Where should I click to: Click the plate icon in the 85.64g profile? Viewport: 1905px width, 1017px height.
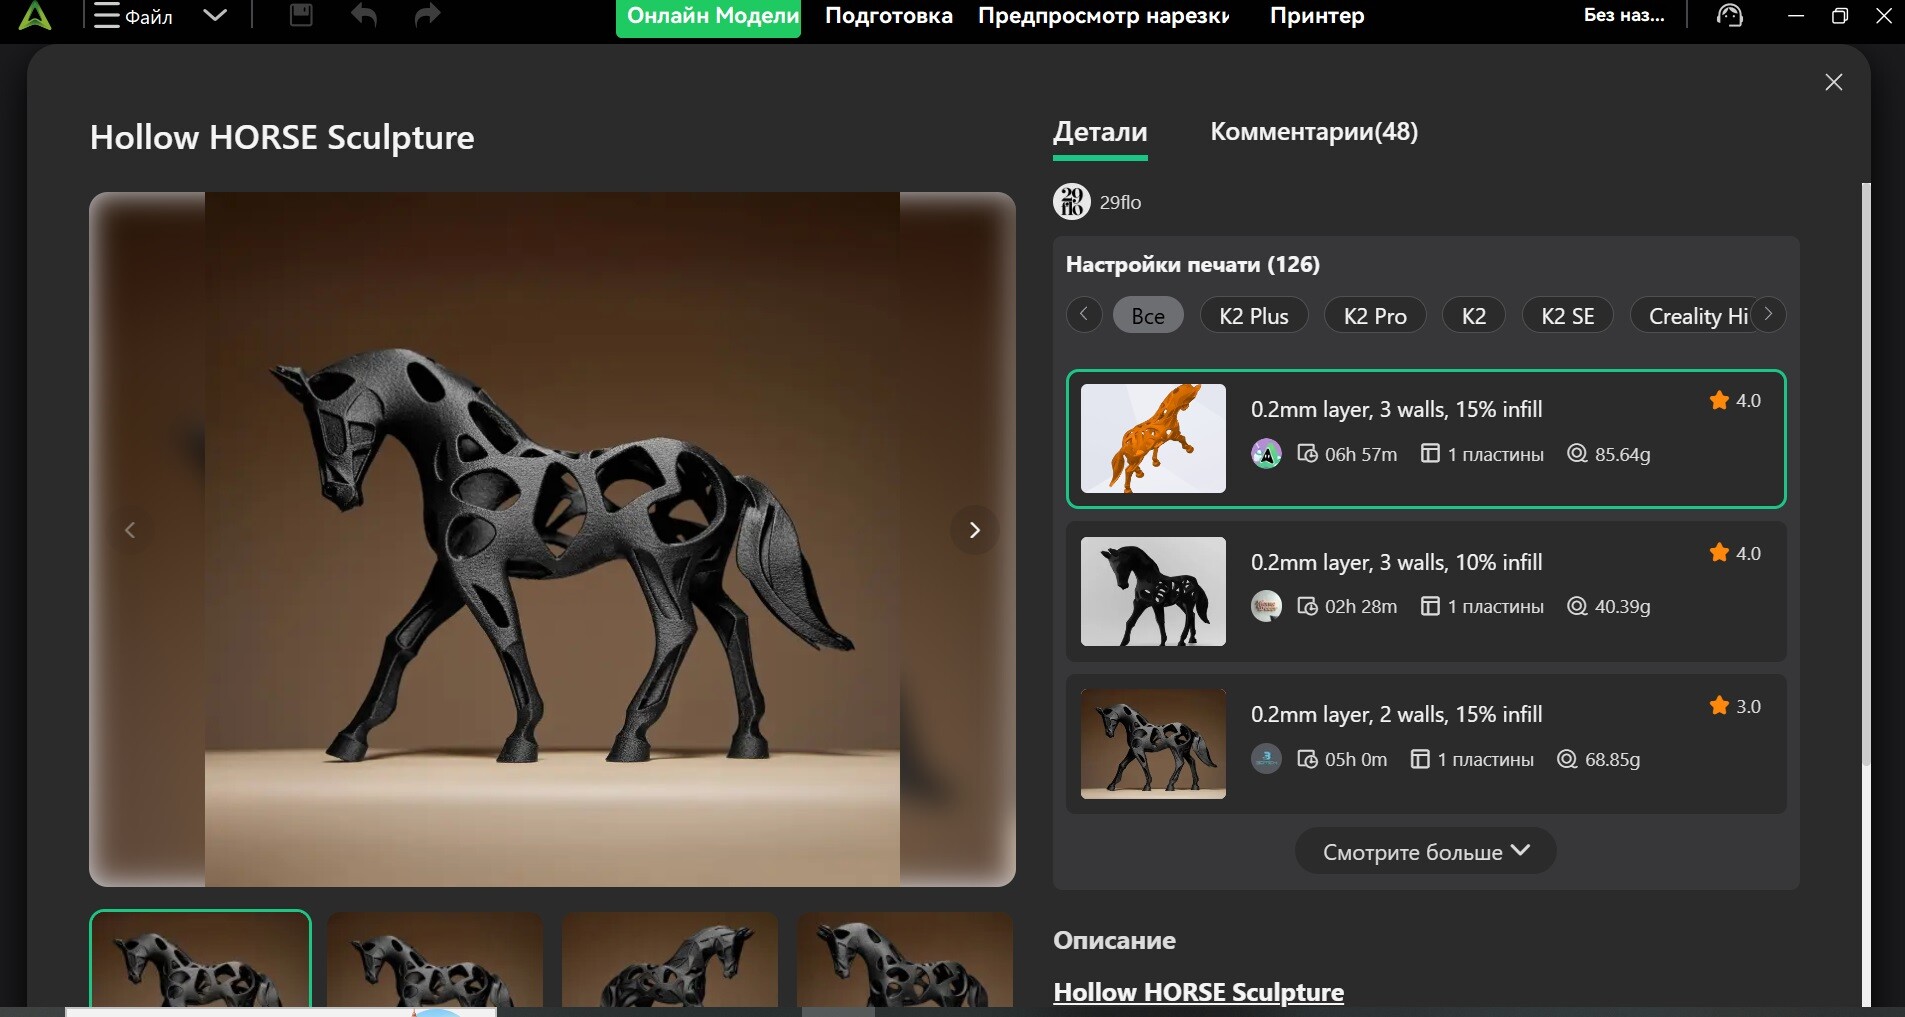(x=1430, y=454)
